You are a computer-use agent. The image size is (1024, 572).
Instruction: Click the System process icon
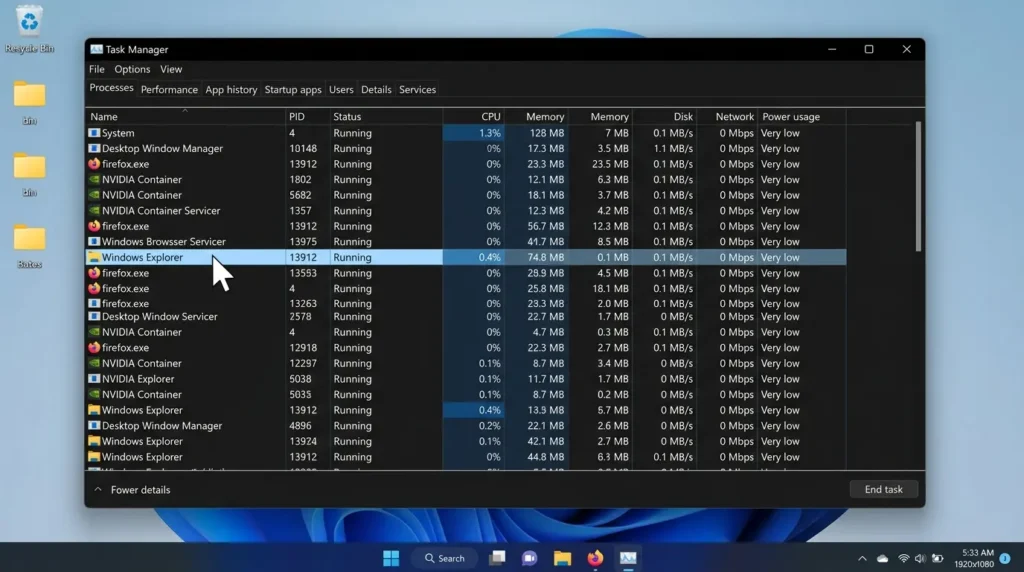point(94,133)
